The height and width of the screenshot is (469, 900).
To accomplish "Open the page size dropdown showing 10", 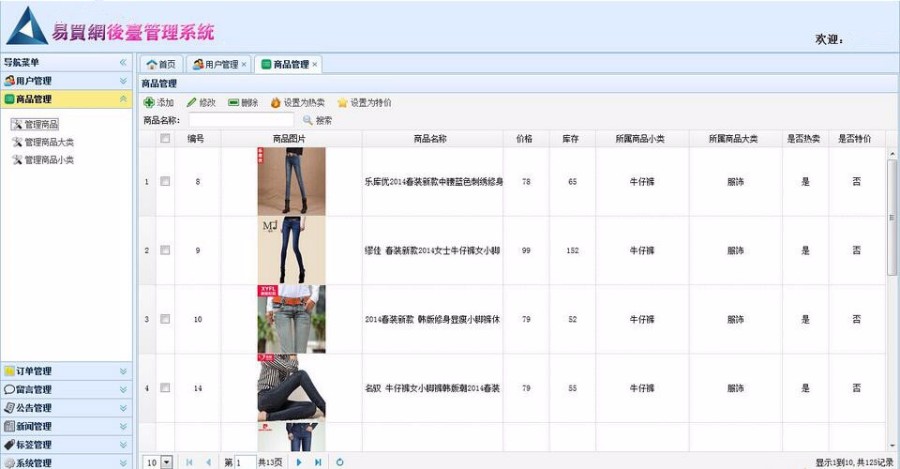I will click(166, 462).
